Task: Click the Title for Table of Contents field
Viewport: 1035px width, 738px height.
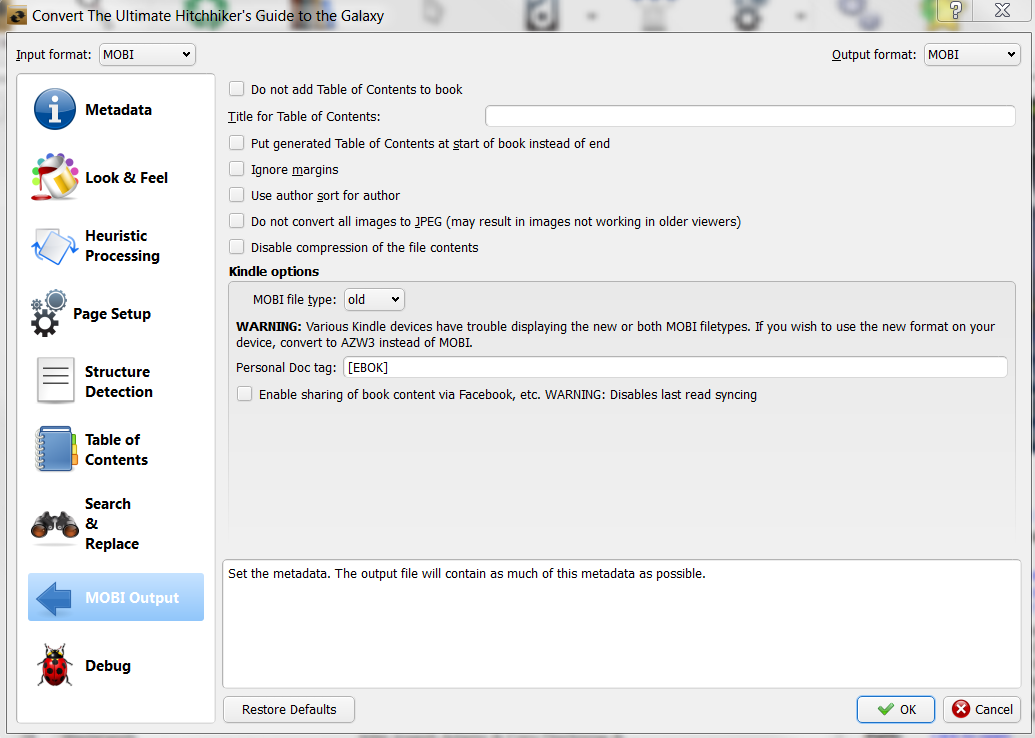Action: click(750, 116)
